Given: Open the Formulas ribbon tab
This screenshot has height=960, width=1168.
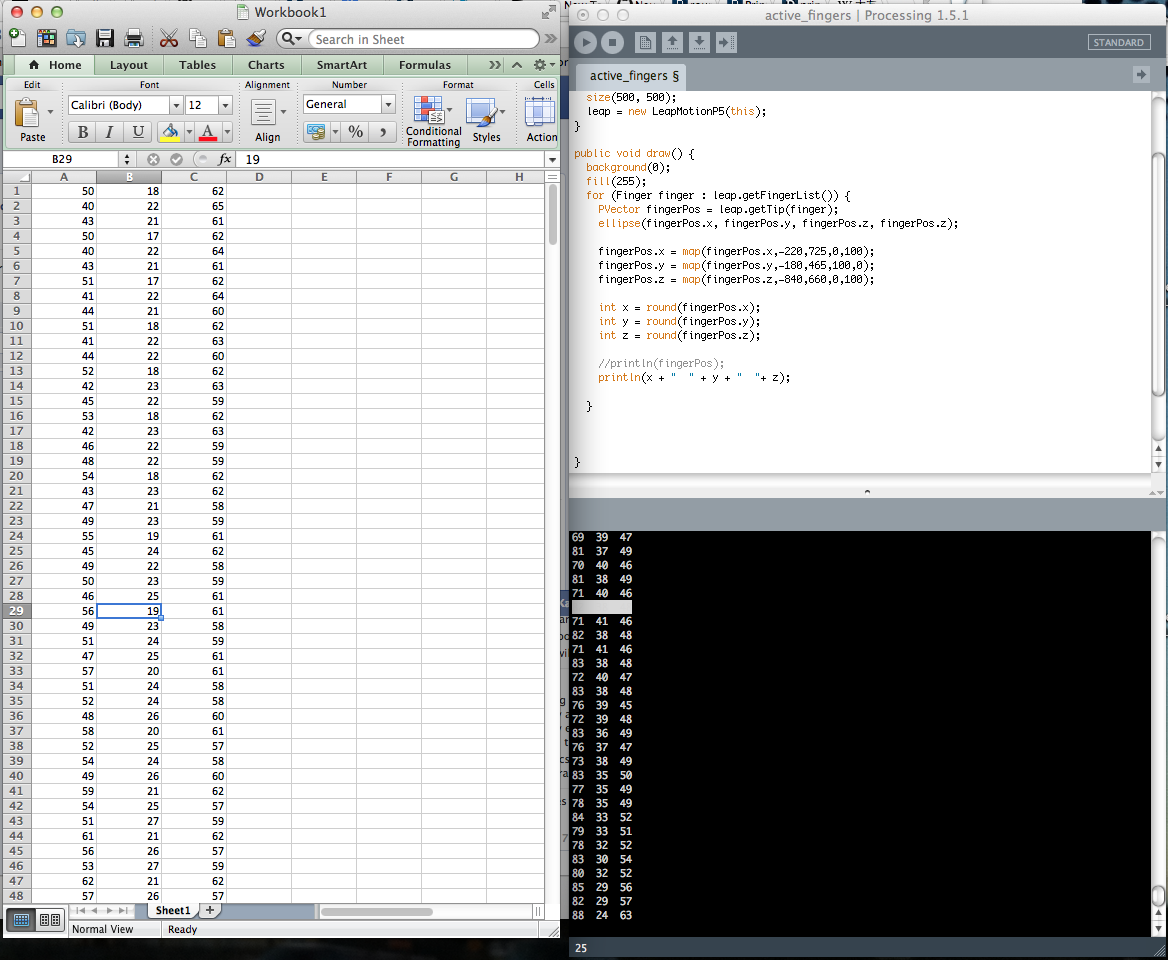Looking at the screenshot, I should (425, 65).
